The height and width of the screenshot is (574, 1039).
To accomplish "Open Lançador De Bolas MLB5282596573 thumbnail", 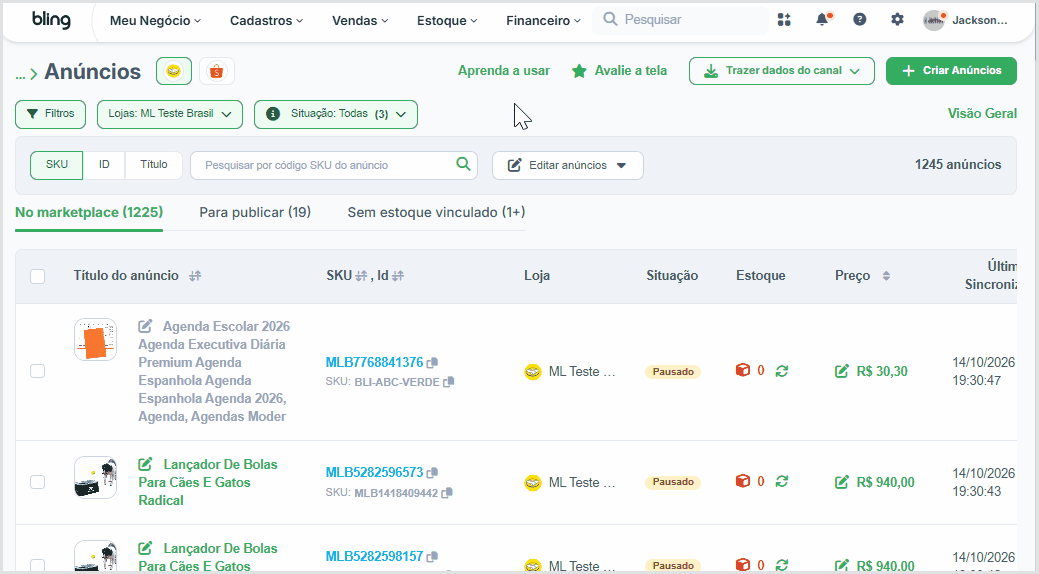I will (95, 477).
